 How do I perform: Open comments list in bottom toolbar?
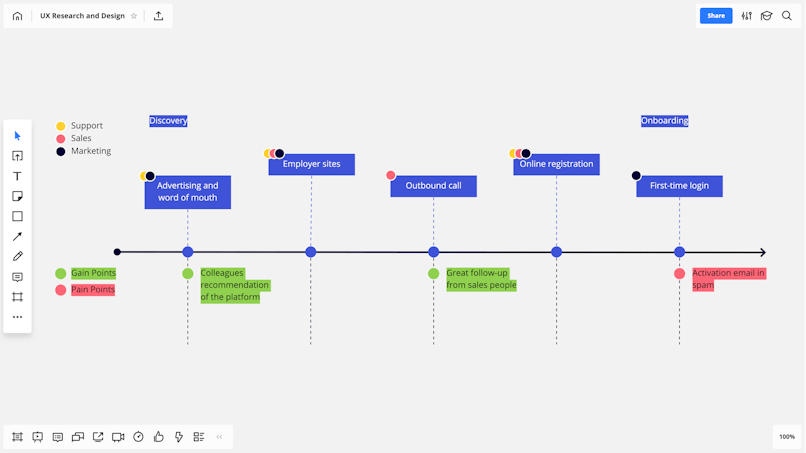(58, 437)
